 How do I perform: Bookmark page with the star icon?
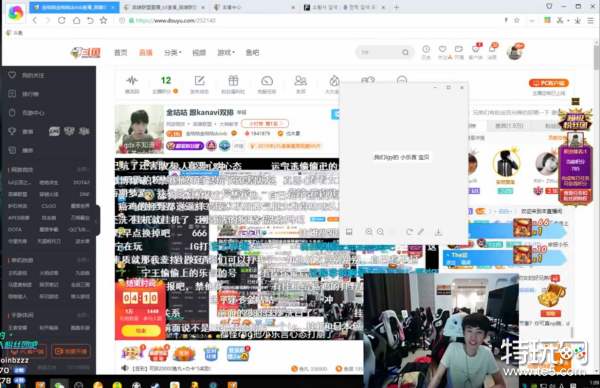coord(103,20)
